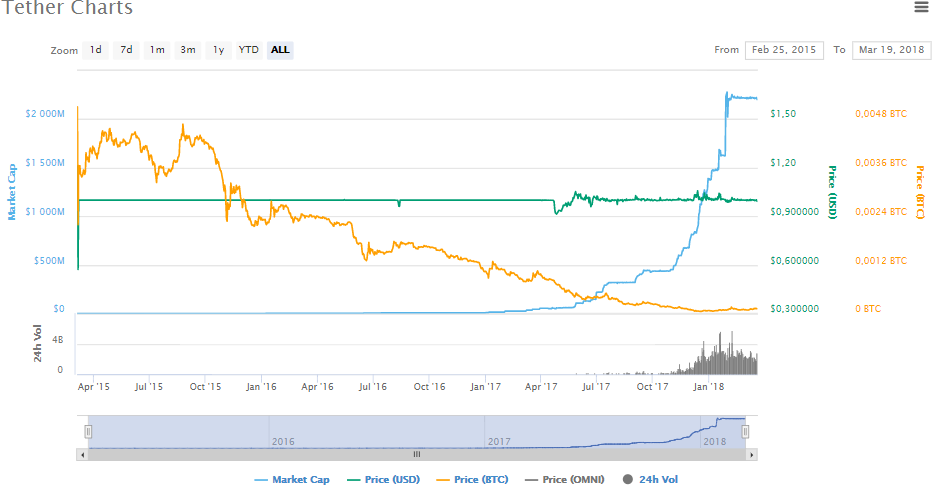The image size is (937, 491).
Task: Click the 0,0036 BTC axis label
Action: 881,162
